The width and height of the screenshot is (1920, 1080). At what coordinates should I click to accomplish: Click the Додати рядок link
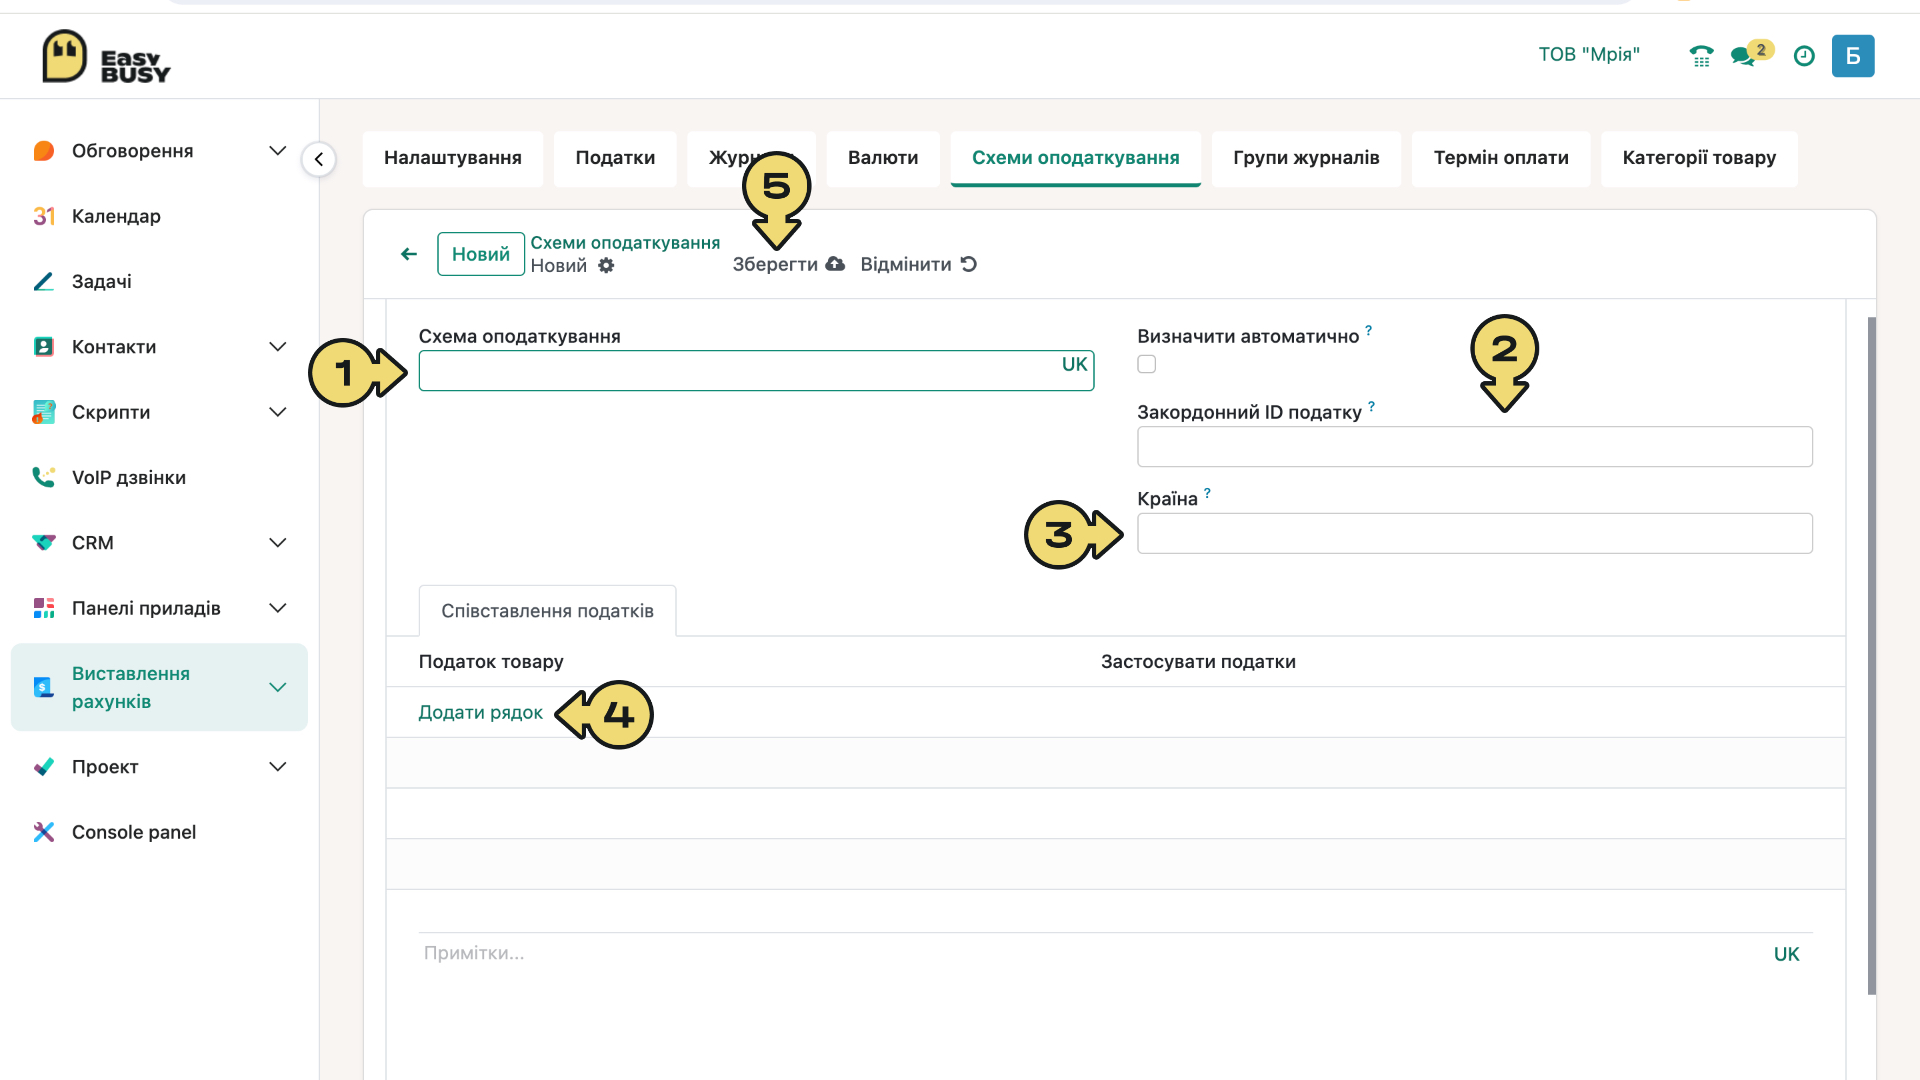pos(480,712)
